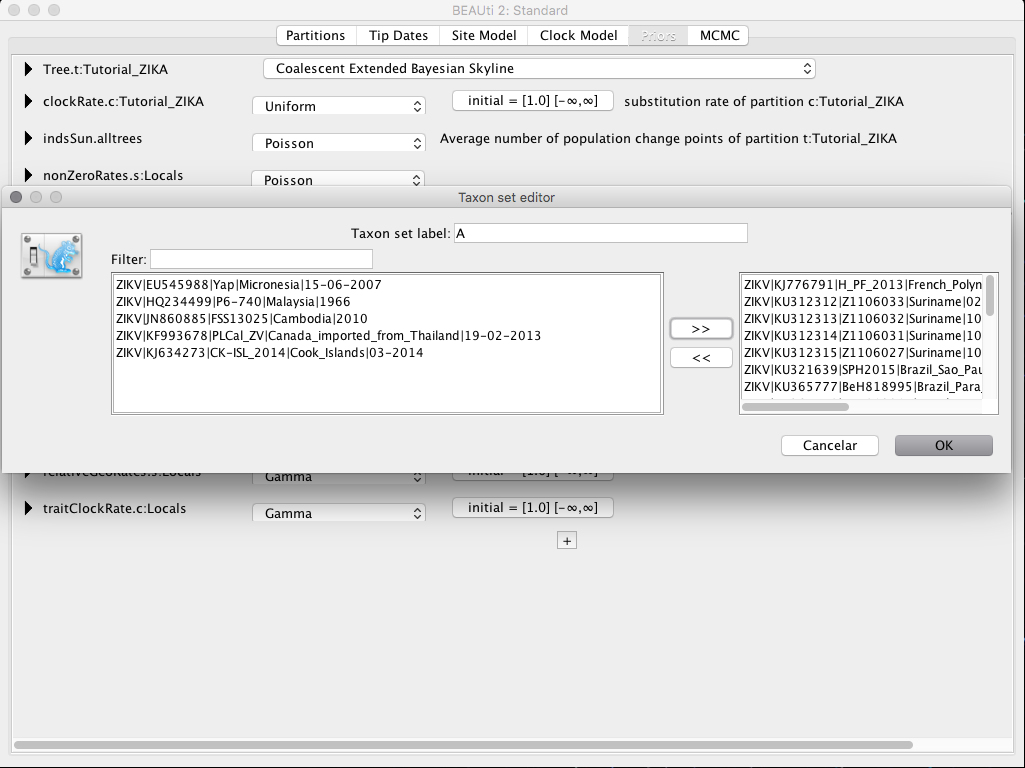The width and height of the screenshot is (1025, 768).
Task: Open the Uniform distribution dropdown for clockRate
Action: point(337,105)
